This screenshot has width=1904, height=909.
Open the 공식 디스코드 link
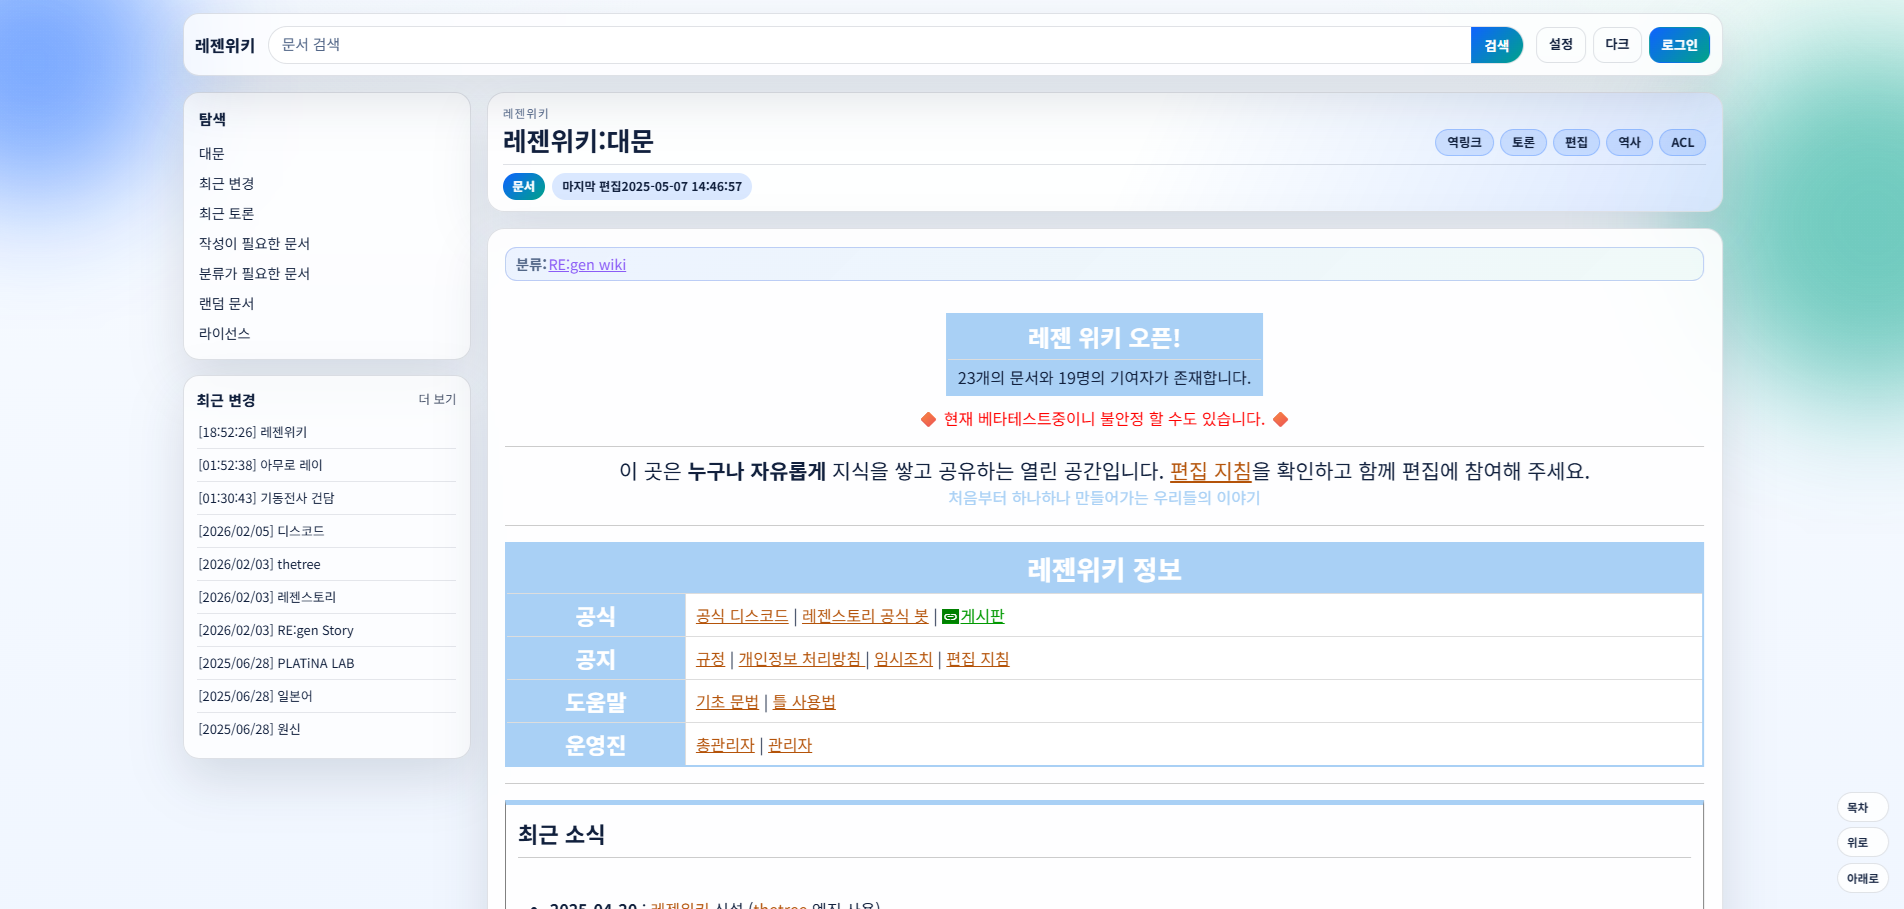coord(742,617)
